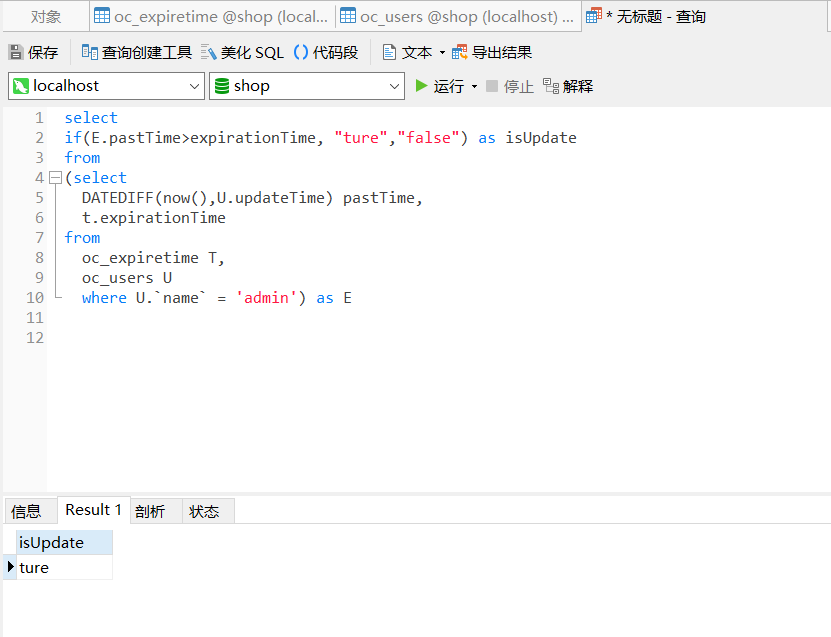Viewport: 831px width, 637px height.
Task: Switch to the 状态 status tab
Action: pos(204,510)
